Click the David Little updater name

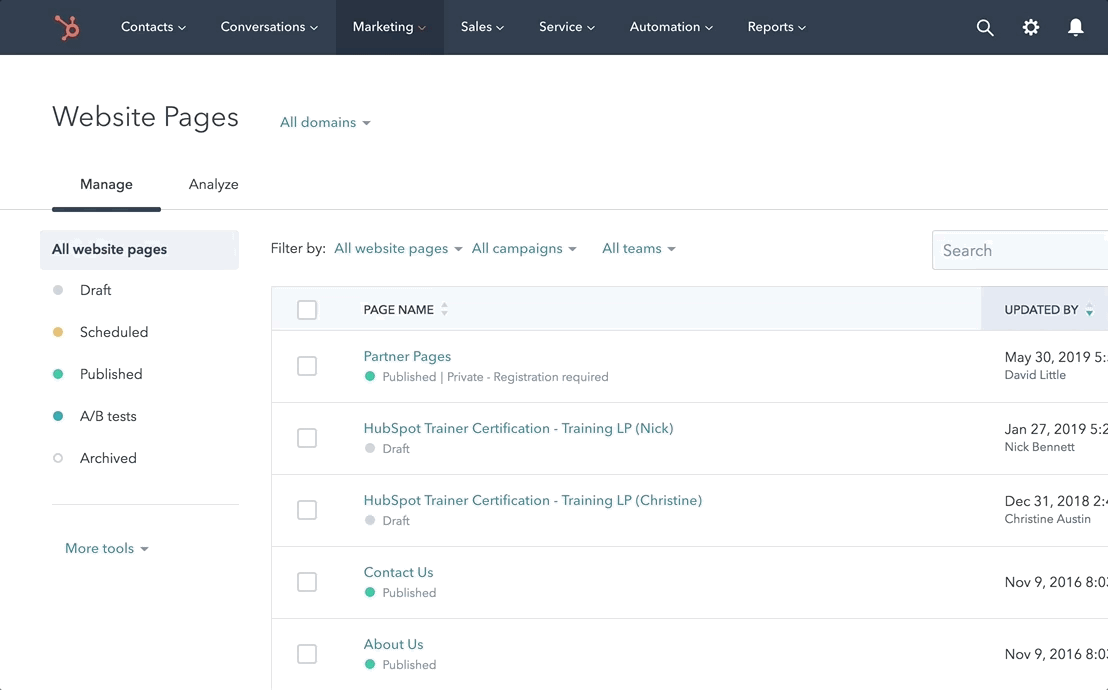coord(1035,375)
